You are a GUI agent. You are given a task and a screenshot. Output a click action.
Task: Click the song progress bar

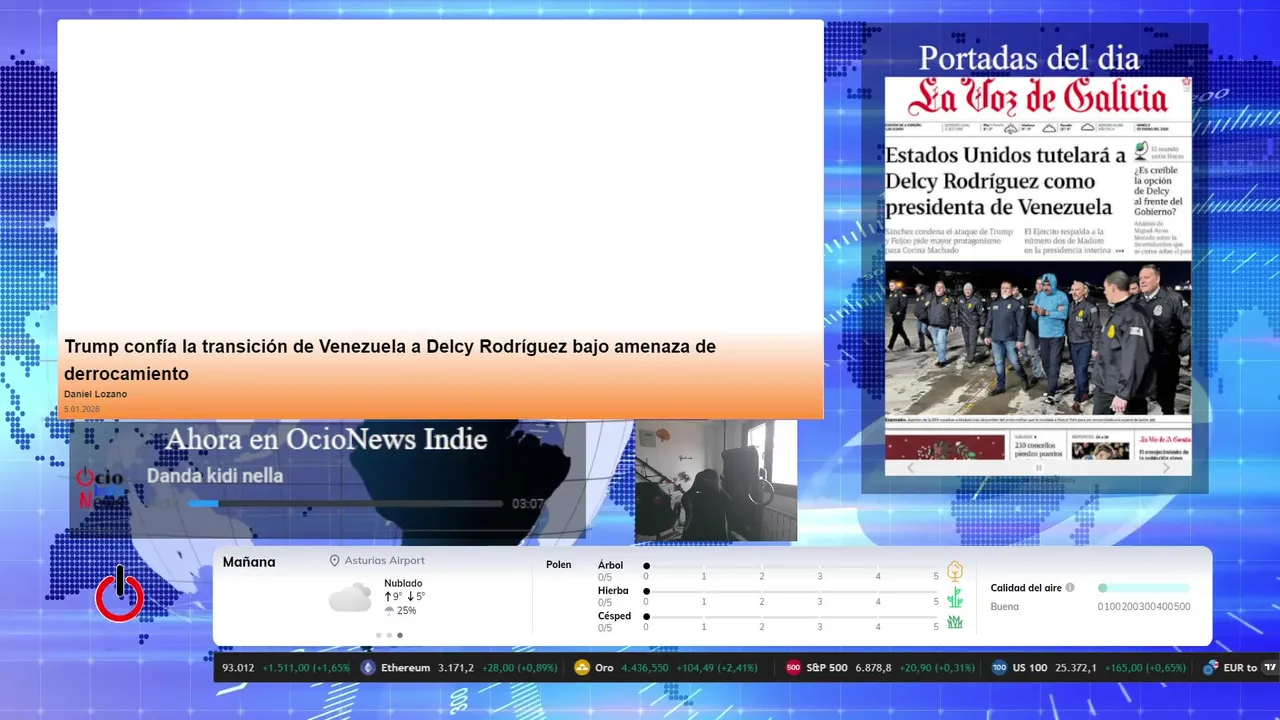click(345, 504)
